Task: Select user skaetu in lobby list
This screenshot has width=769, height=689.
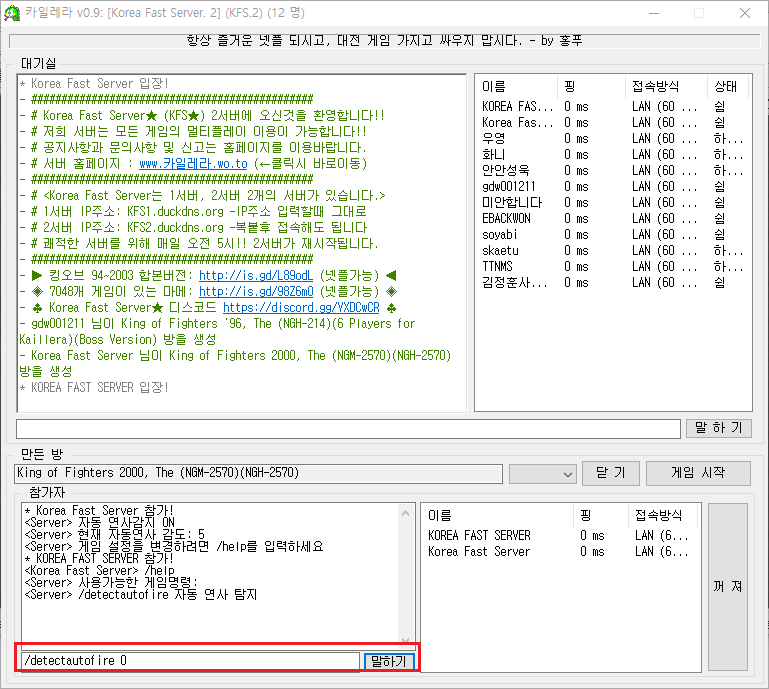Action: pos(500,251)
